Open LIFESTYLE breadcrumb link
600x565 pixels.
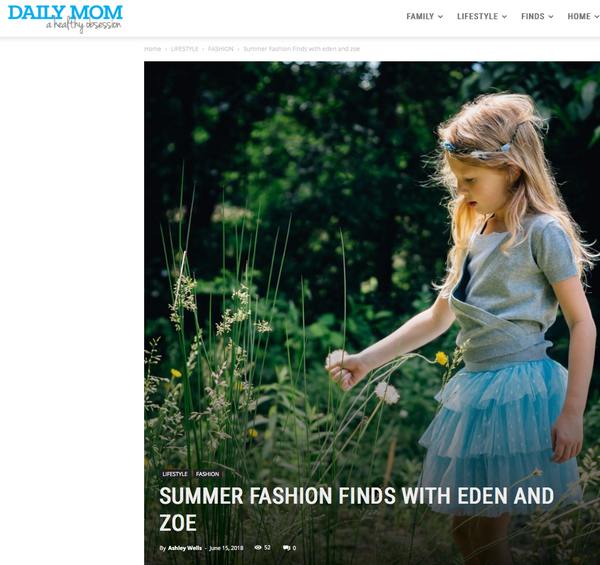(x=184, y=49)
